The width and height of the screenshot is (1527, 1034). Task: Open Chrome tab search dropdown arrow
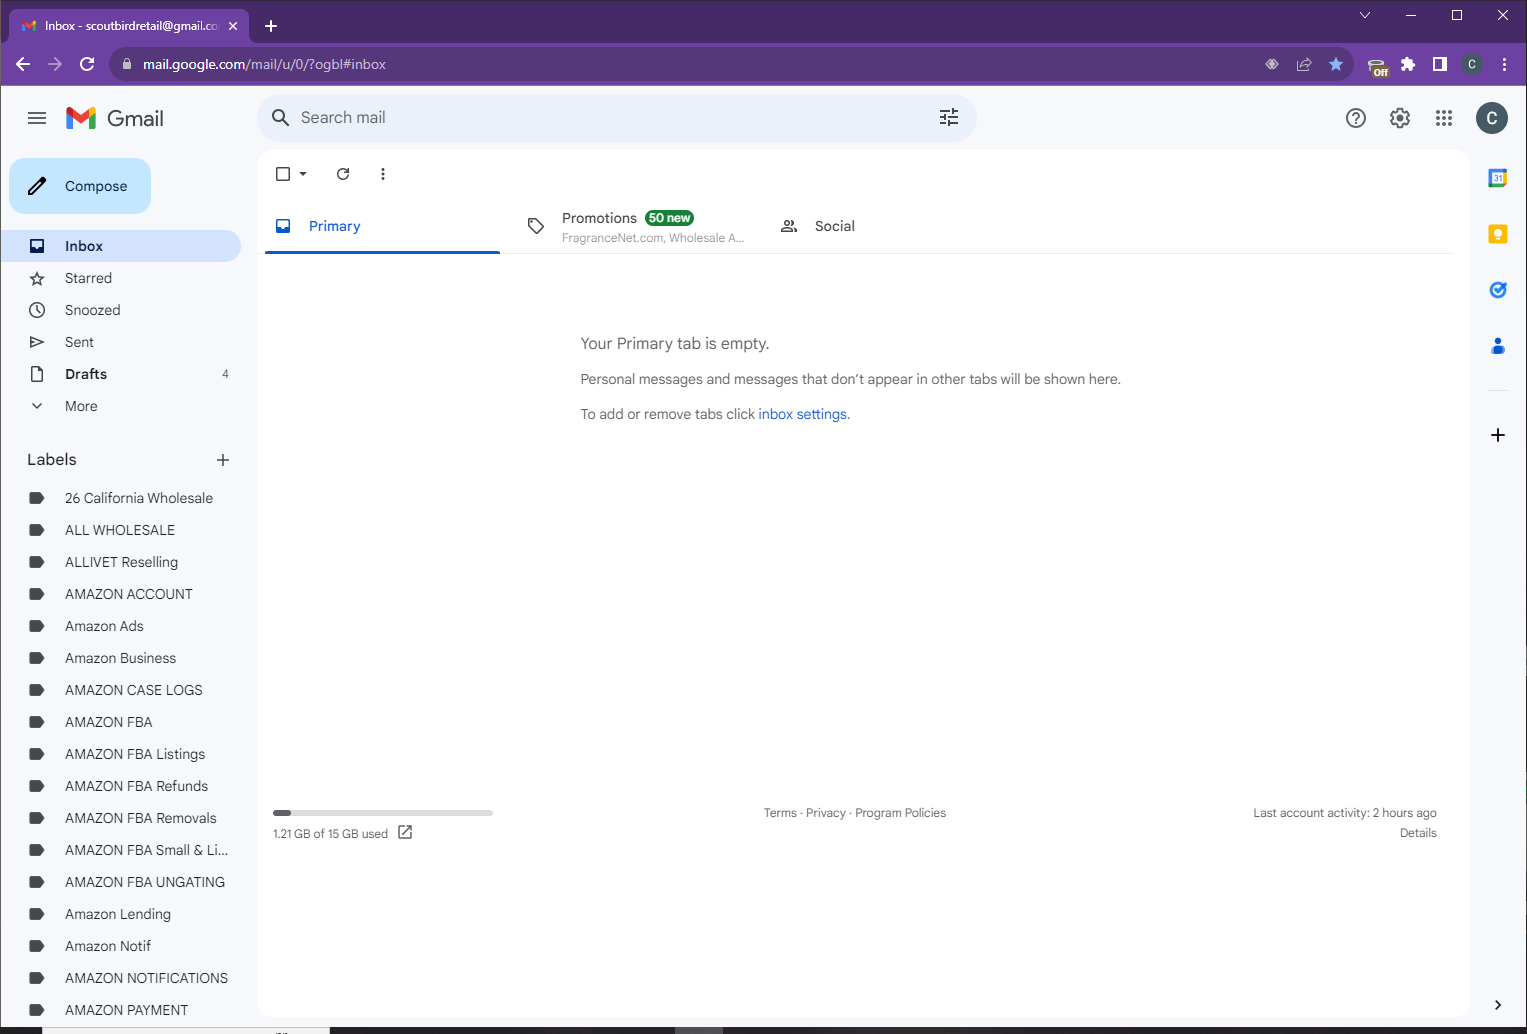1365,15
